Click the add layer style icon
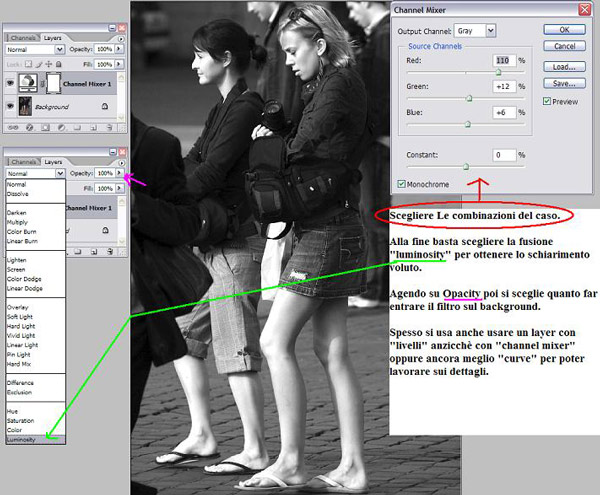 click(27, 127)
